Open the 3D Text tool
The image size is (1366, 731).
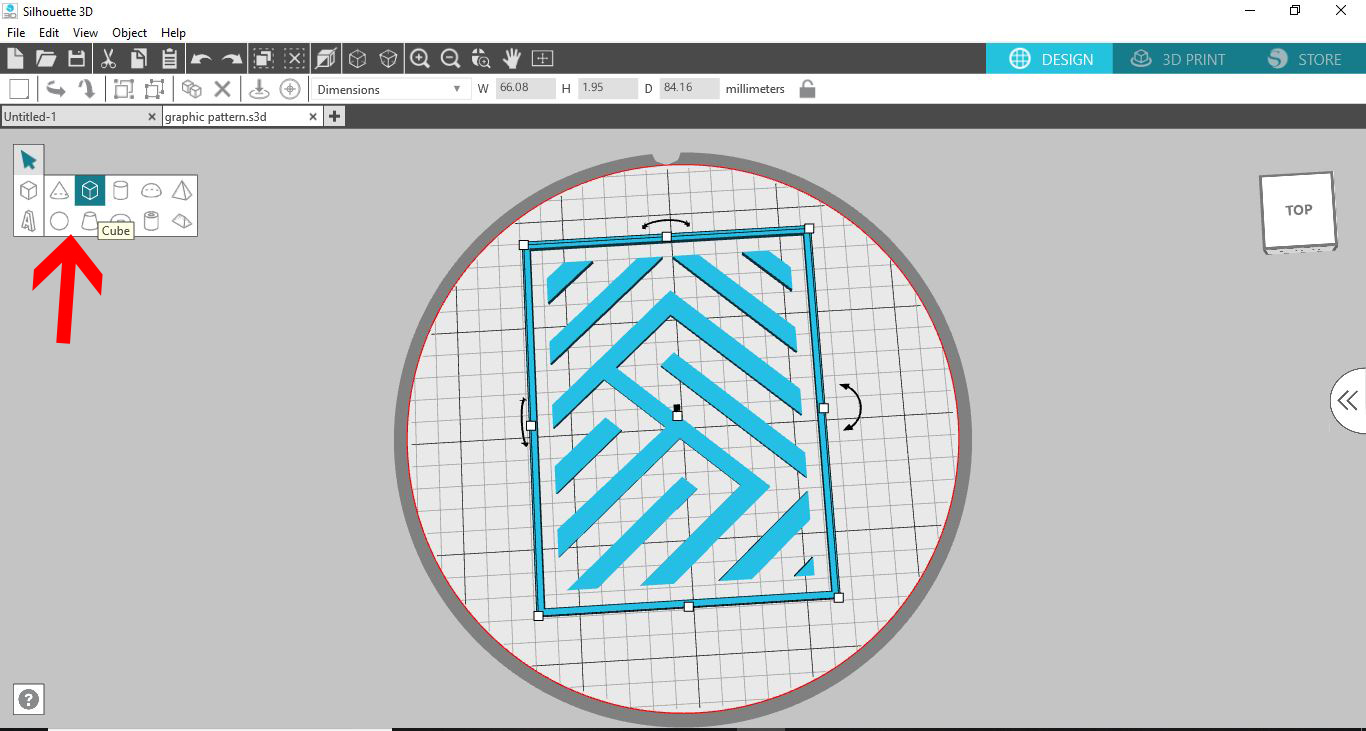pyautogui.click(x=28, y=221)
